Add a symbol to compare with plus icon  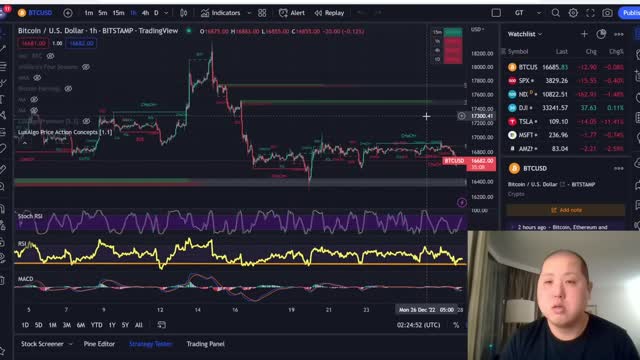68,13
